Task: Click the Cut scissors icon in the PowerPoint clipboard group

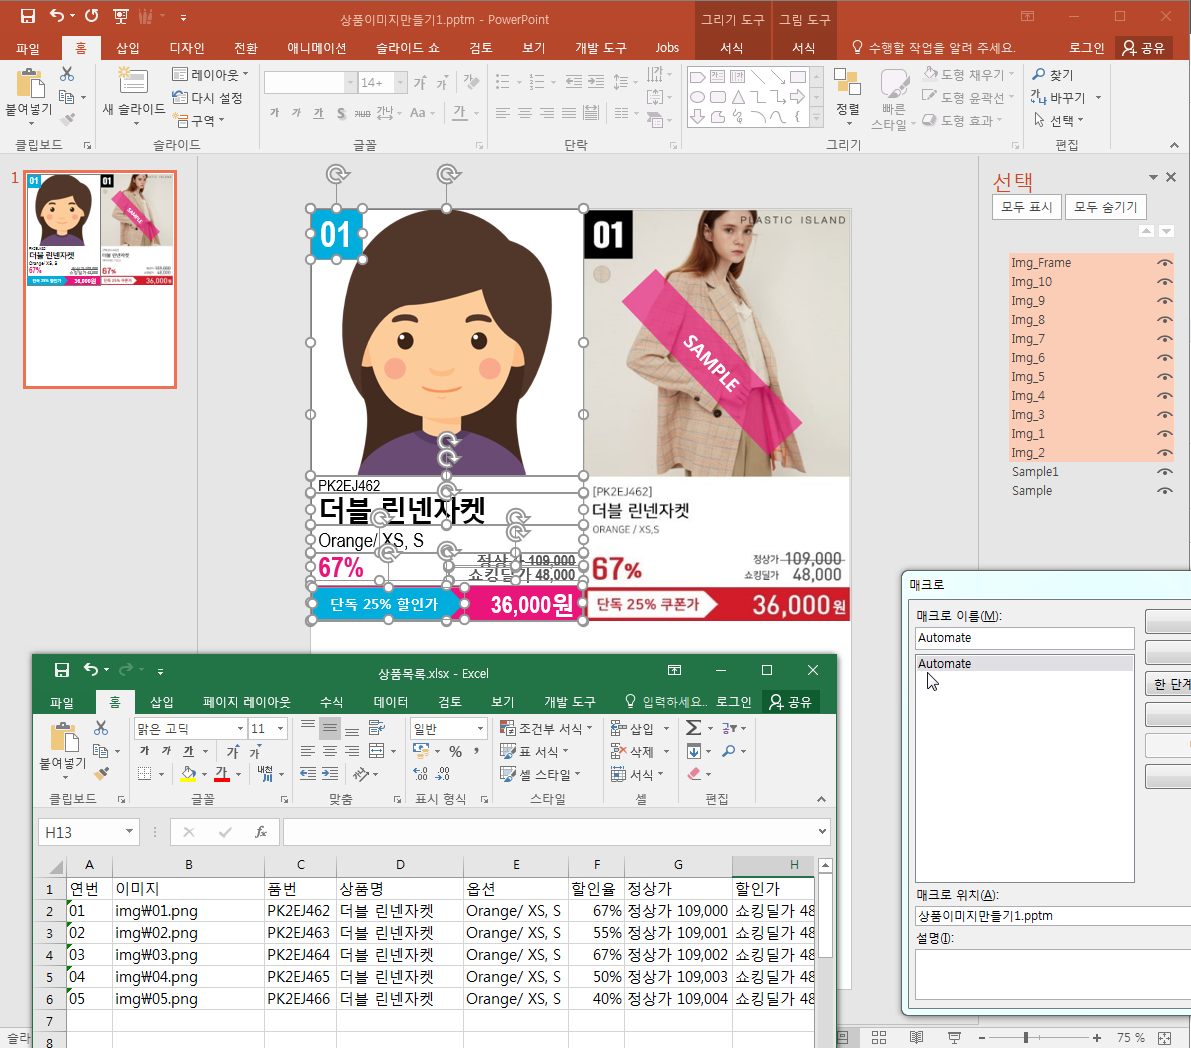Action: click(67, 74)
